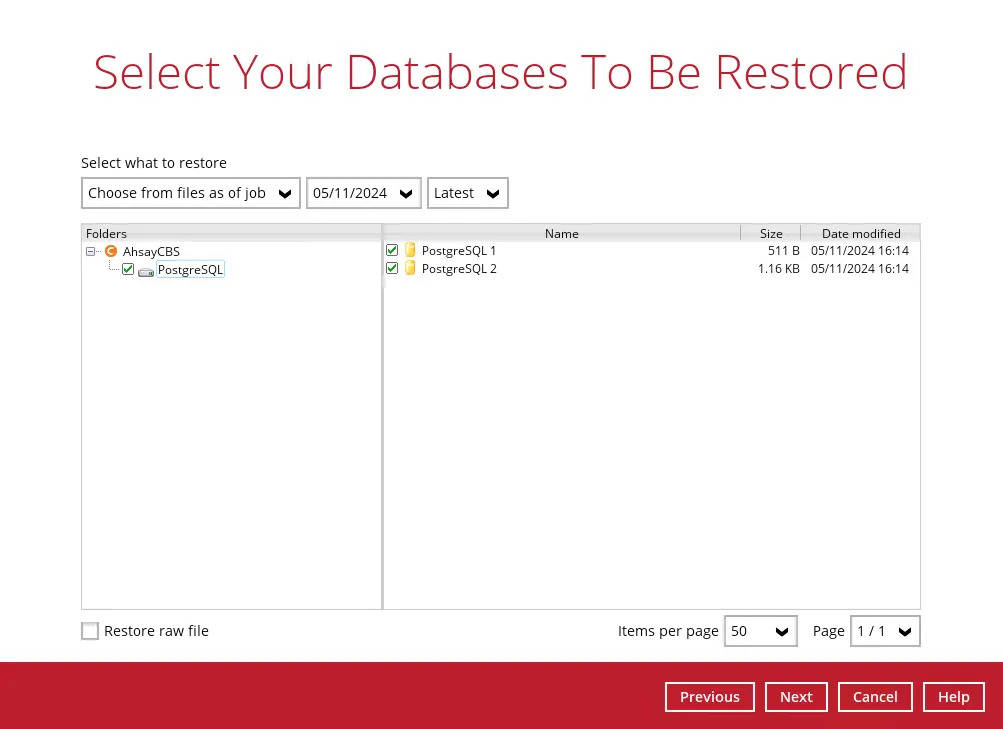This screenshot has width=1003, height=729.
Task: Open the 'Choose from files as of job' dropdown
Action: tap(190, 193)
